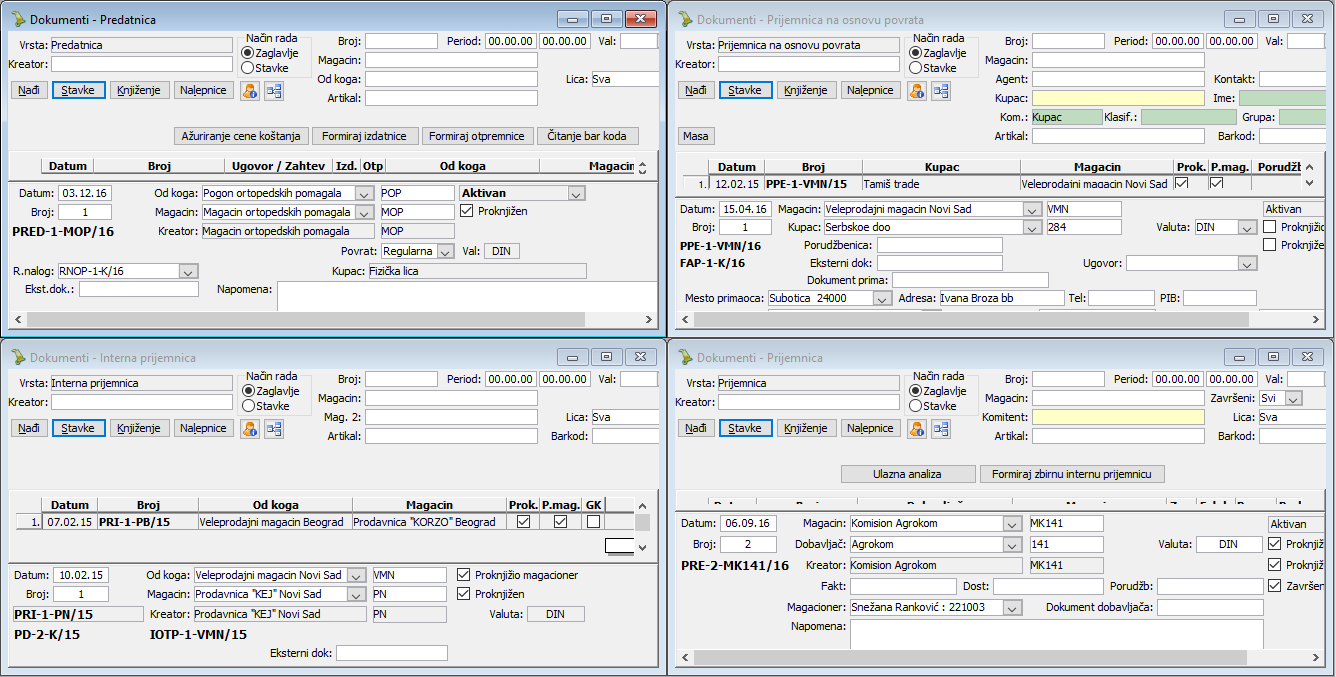Untick Proknjižen checkbox in Predatnica window
The width and height of the screenshot is (1336, 677).
(x=467, y=211)
